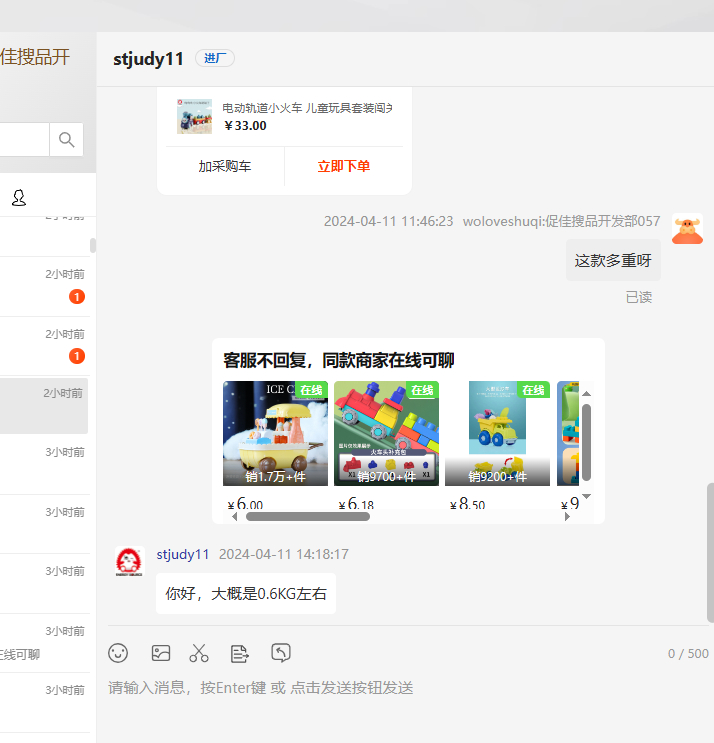Open the highlighted conversation from 2小时前
Viewport: 714px width, 743px height.
click(45, 405)
